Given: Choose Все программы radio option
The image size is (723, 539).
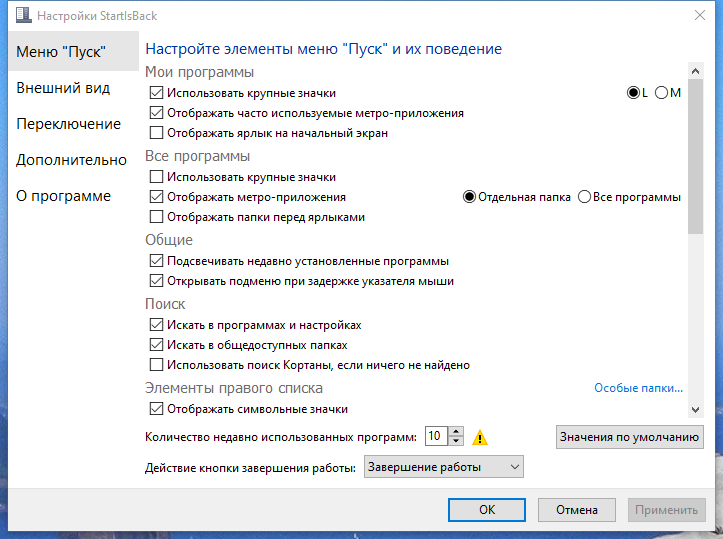Looking at the screenshot, I should pyautogui.click(x=584, y=197).
